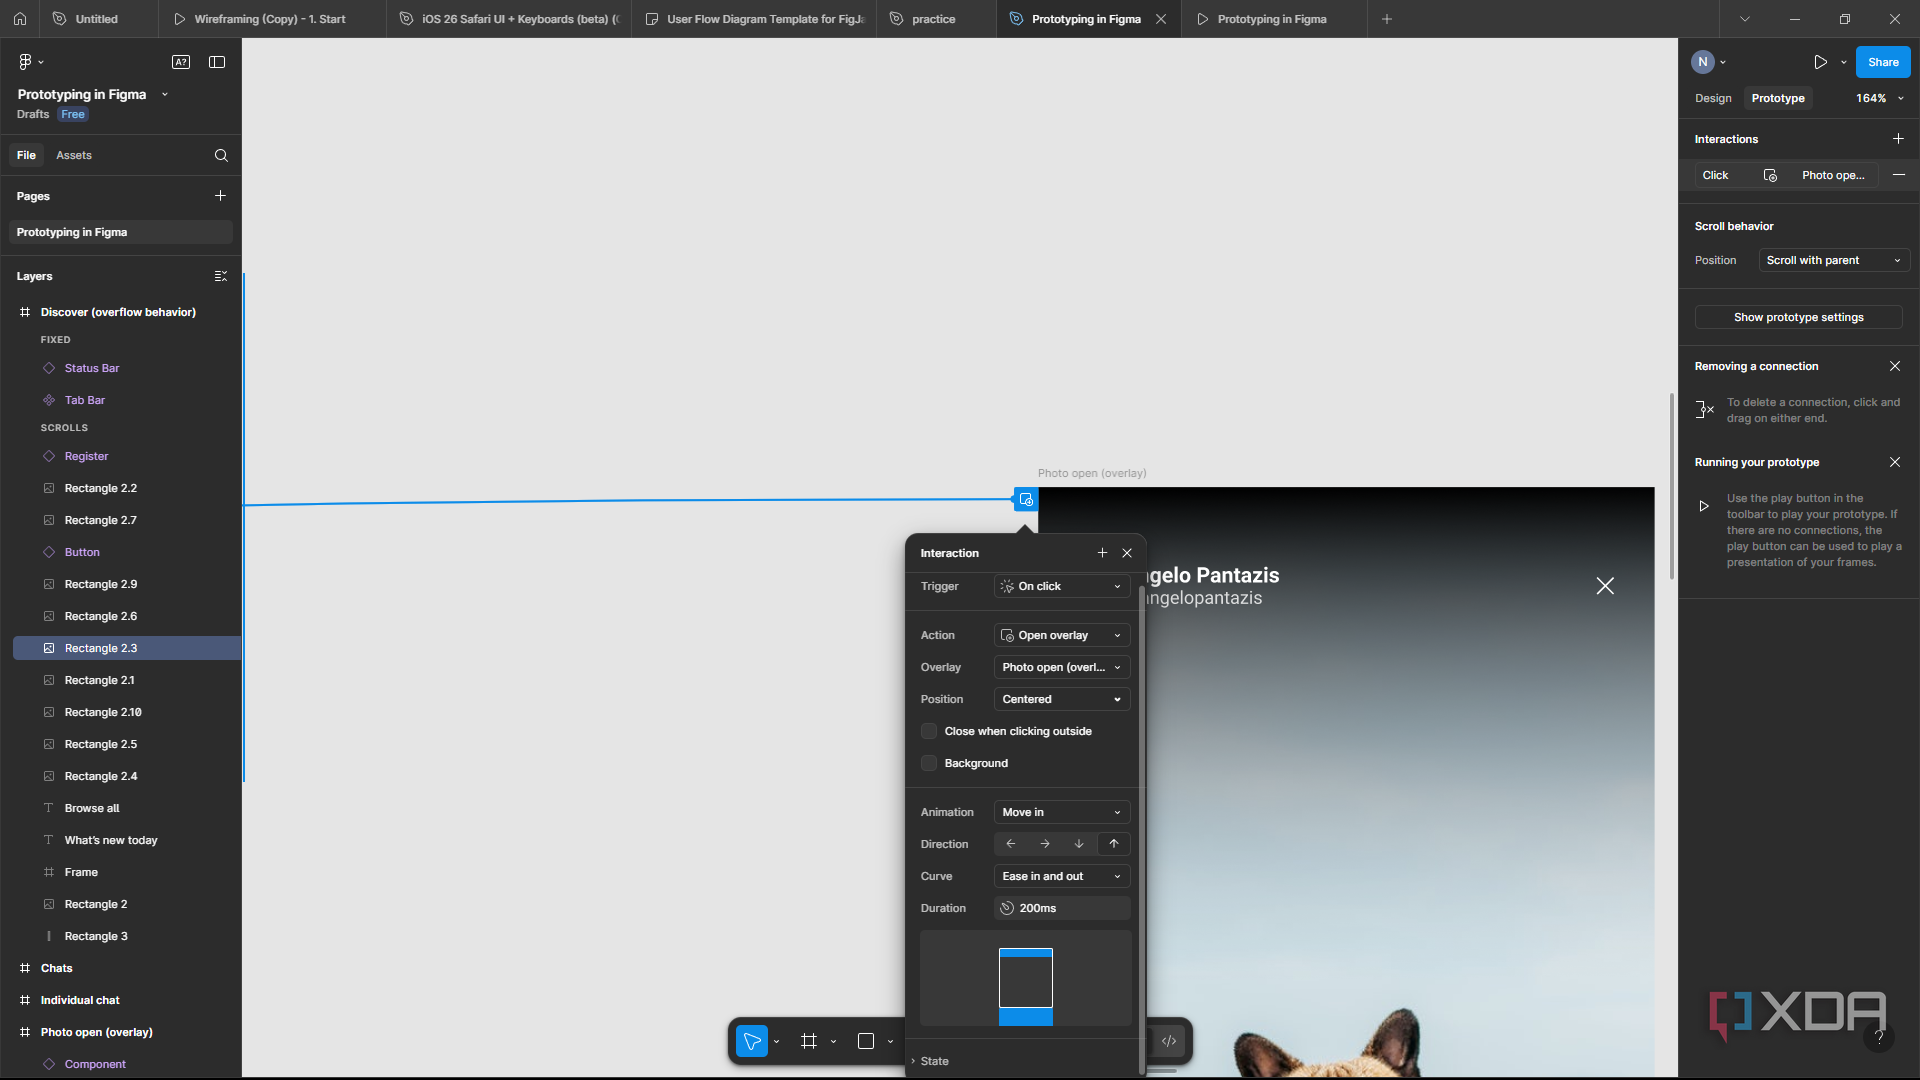The height and width of the screenshot is (1080, 1920).
Task: Expand the State section
Action: click(930, 1061)
